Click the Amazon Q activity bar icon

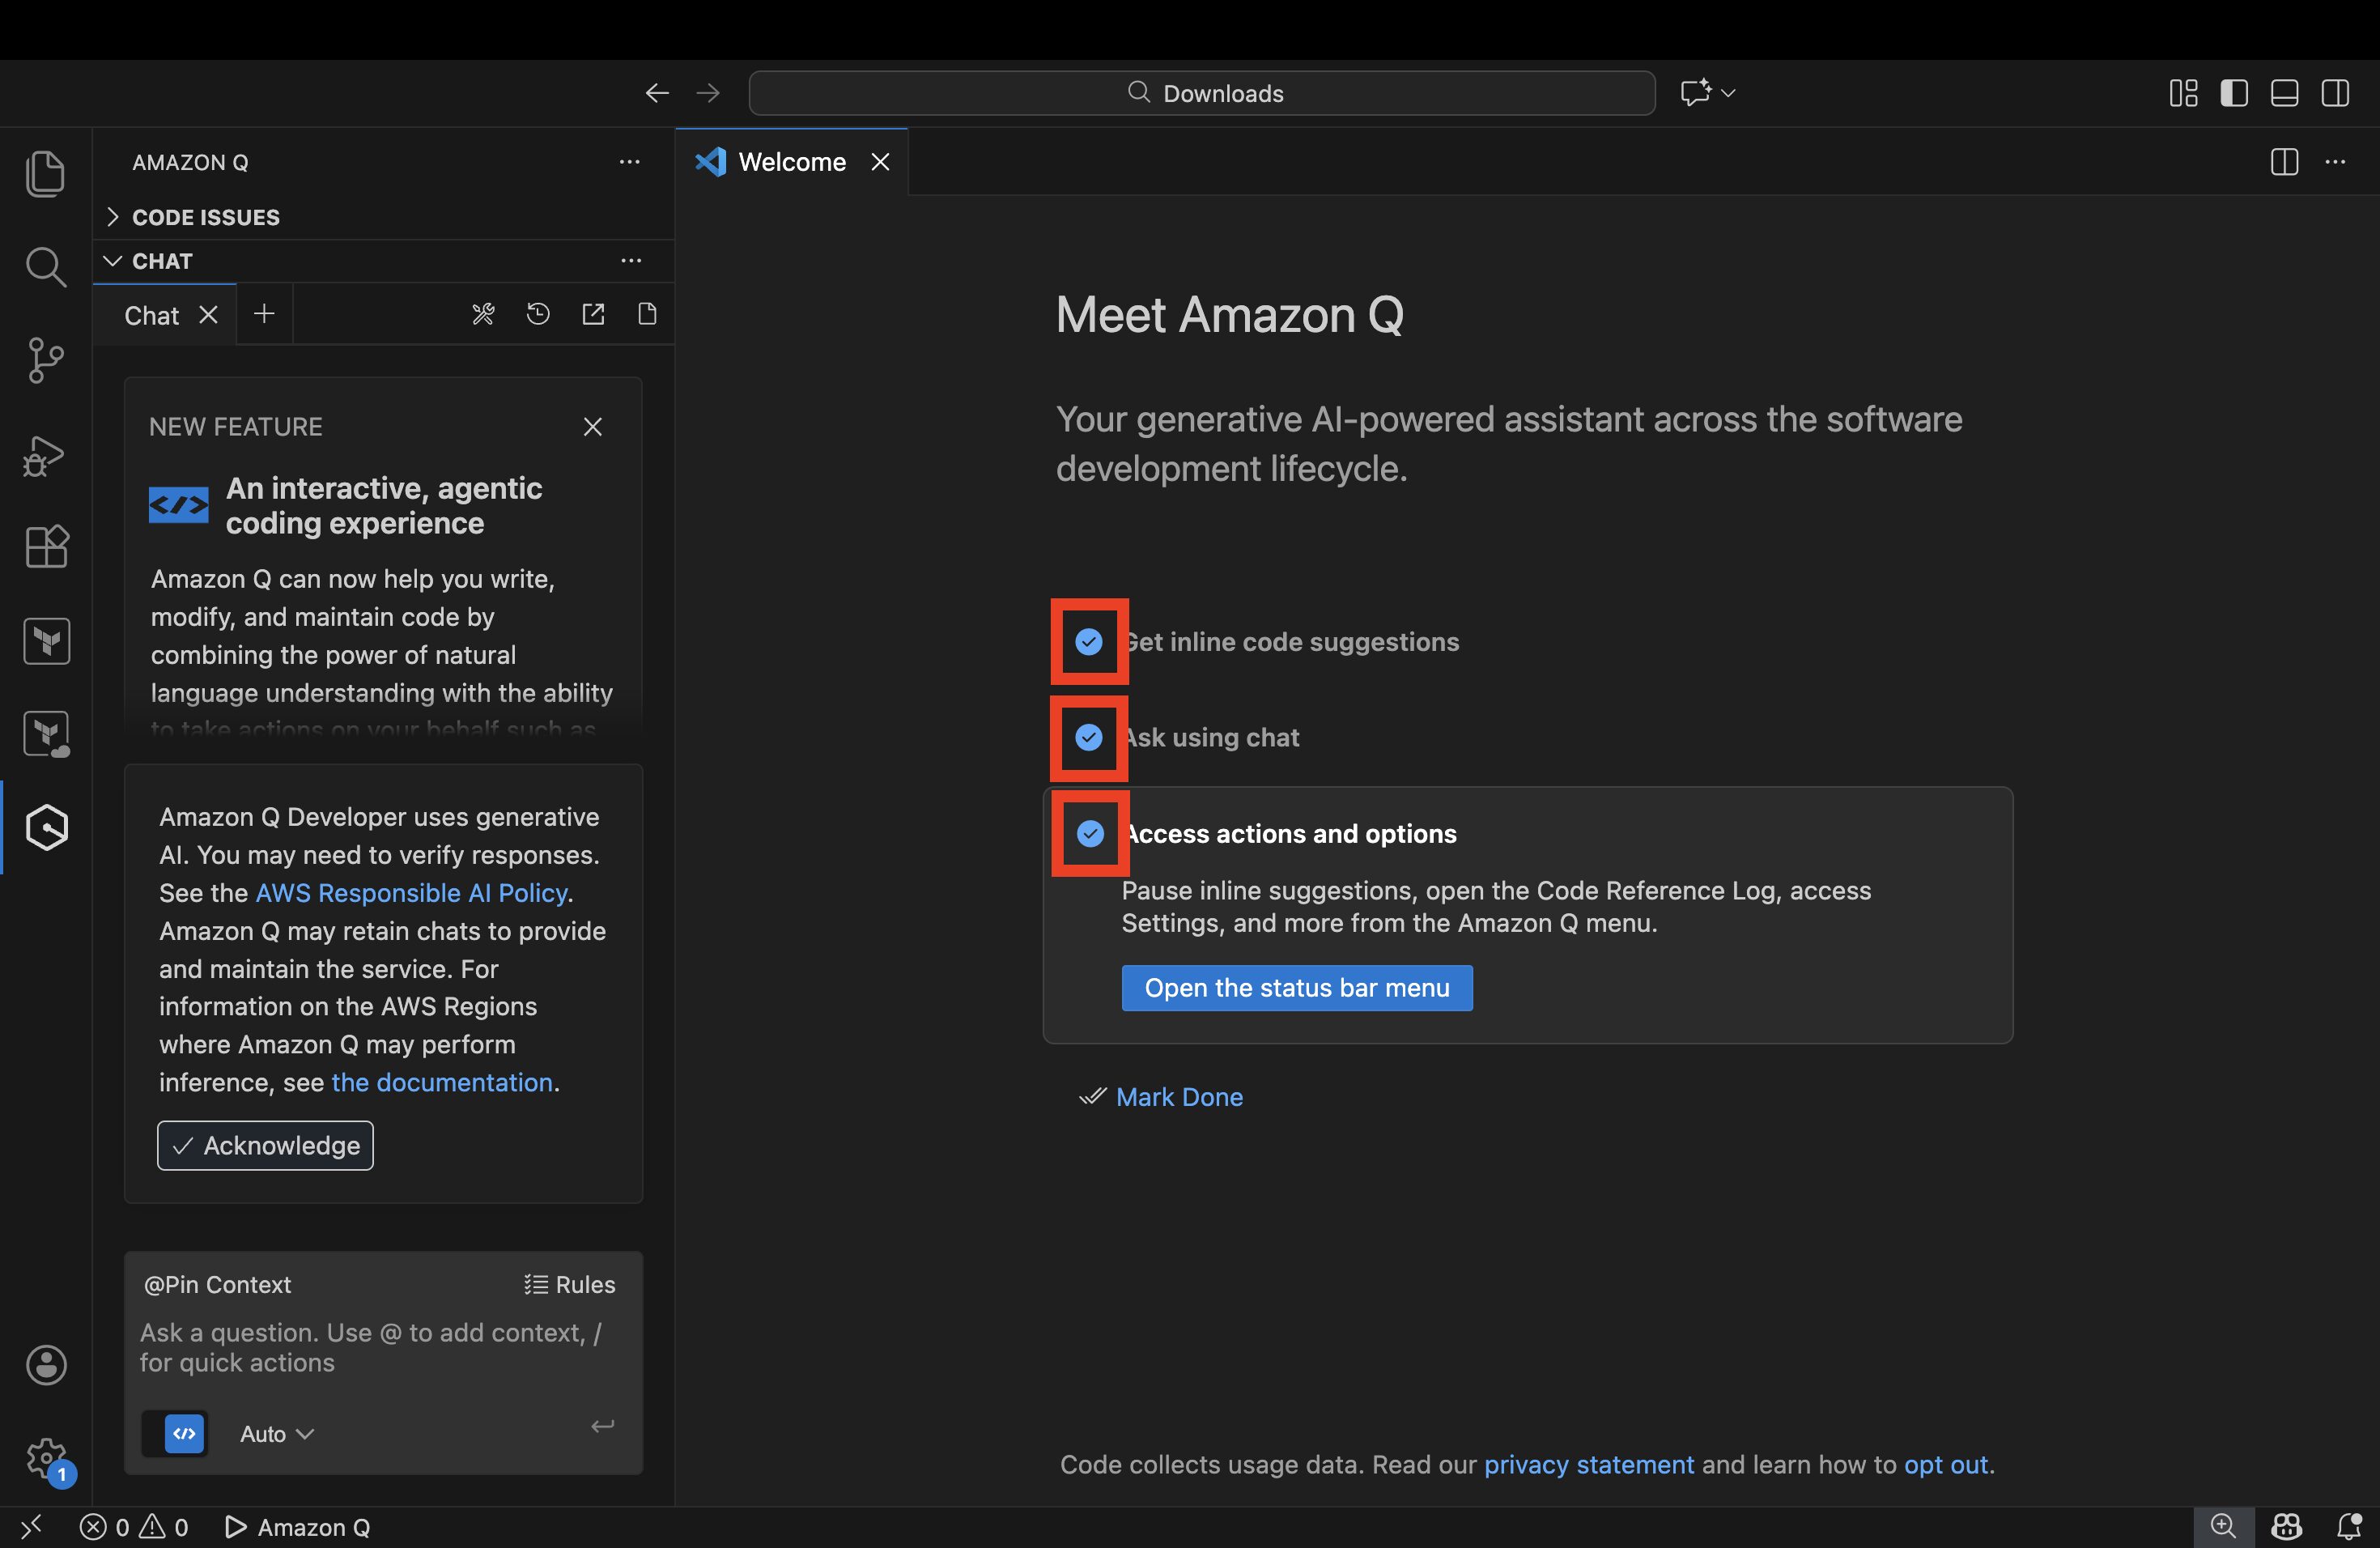[x=46, y=827]
